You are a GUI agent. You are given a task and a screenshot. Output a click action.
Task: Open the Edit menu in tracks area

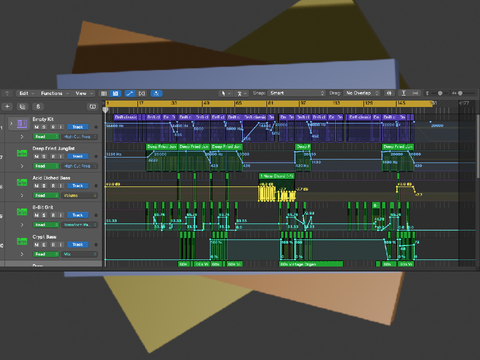coord(26,93)
